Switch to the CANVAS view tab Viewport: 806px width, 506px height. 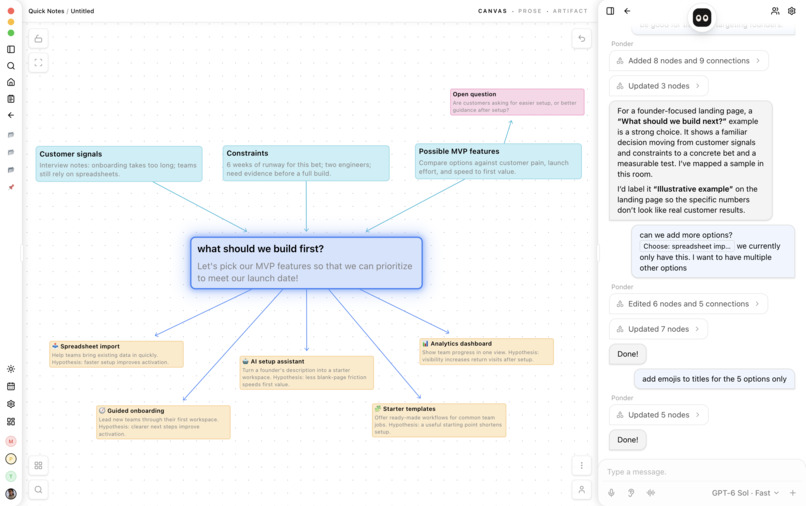[492, 11]
